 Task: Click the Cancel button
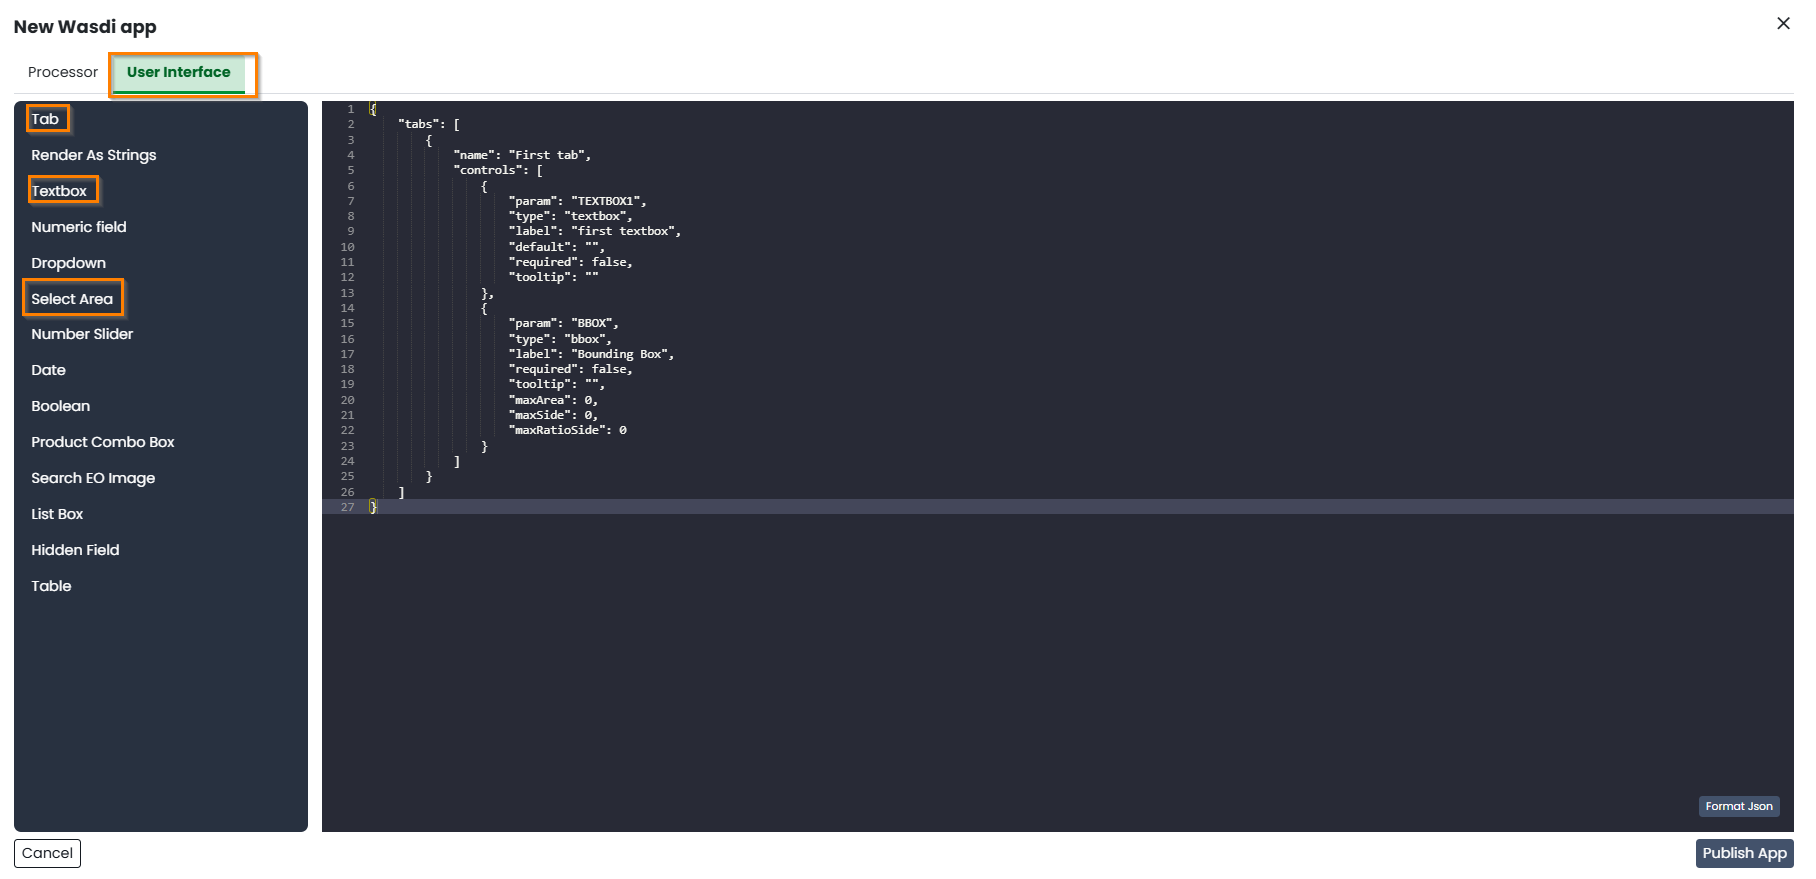[47, 853]
